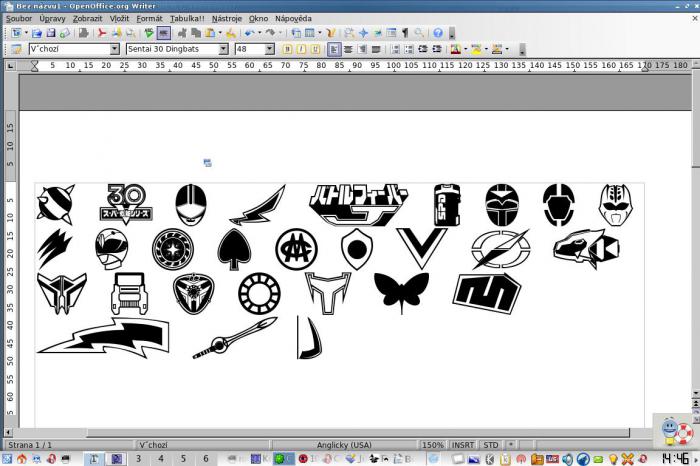Toggle Nonprinting Characters pilcrow icon
The height and width of the screenshot is (466, 700).
405,33
